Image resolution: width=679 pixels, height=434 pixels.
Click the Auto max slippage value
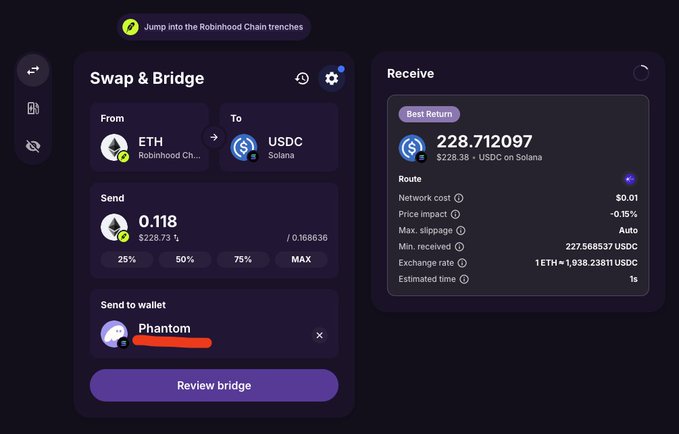point(628,230)
